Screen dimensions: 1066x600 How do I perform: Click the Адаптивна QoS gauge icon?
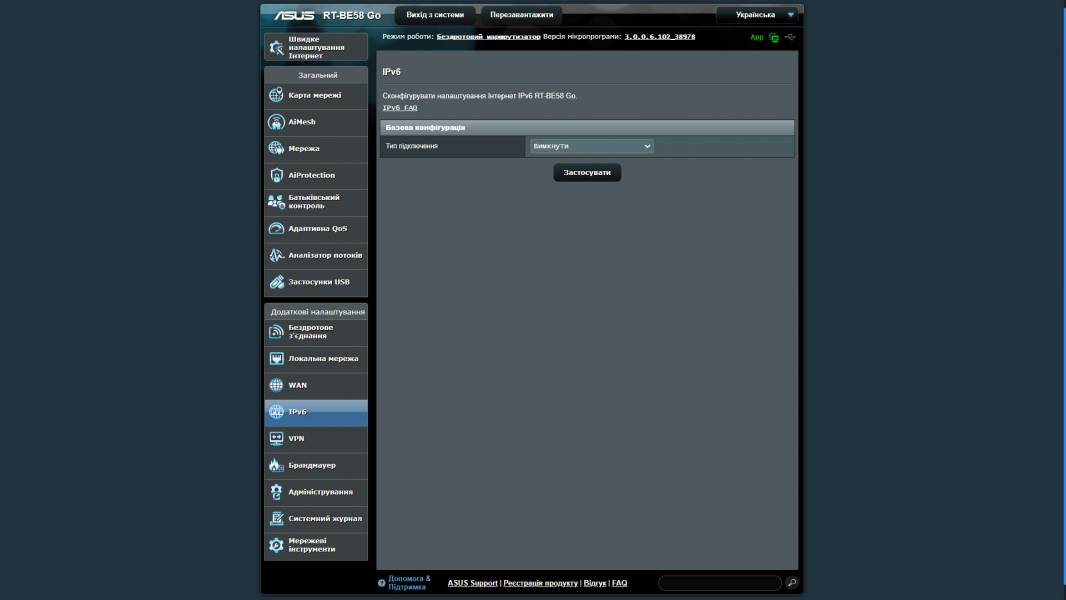(x=277, y=228)
